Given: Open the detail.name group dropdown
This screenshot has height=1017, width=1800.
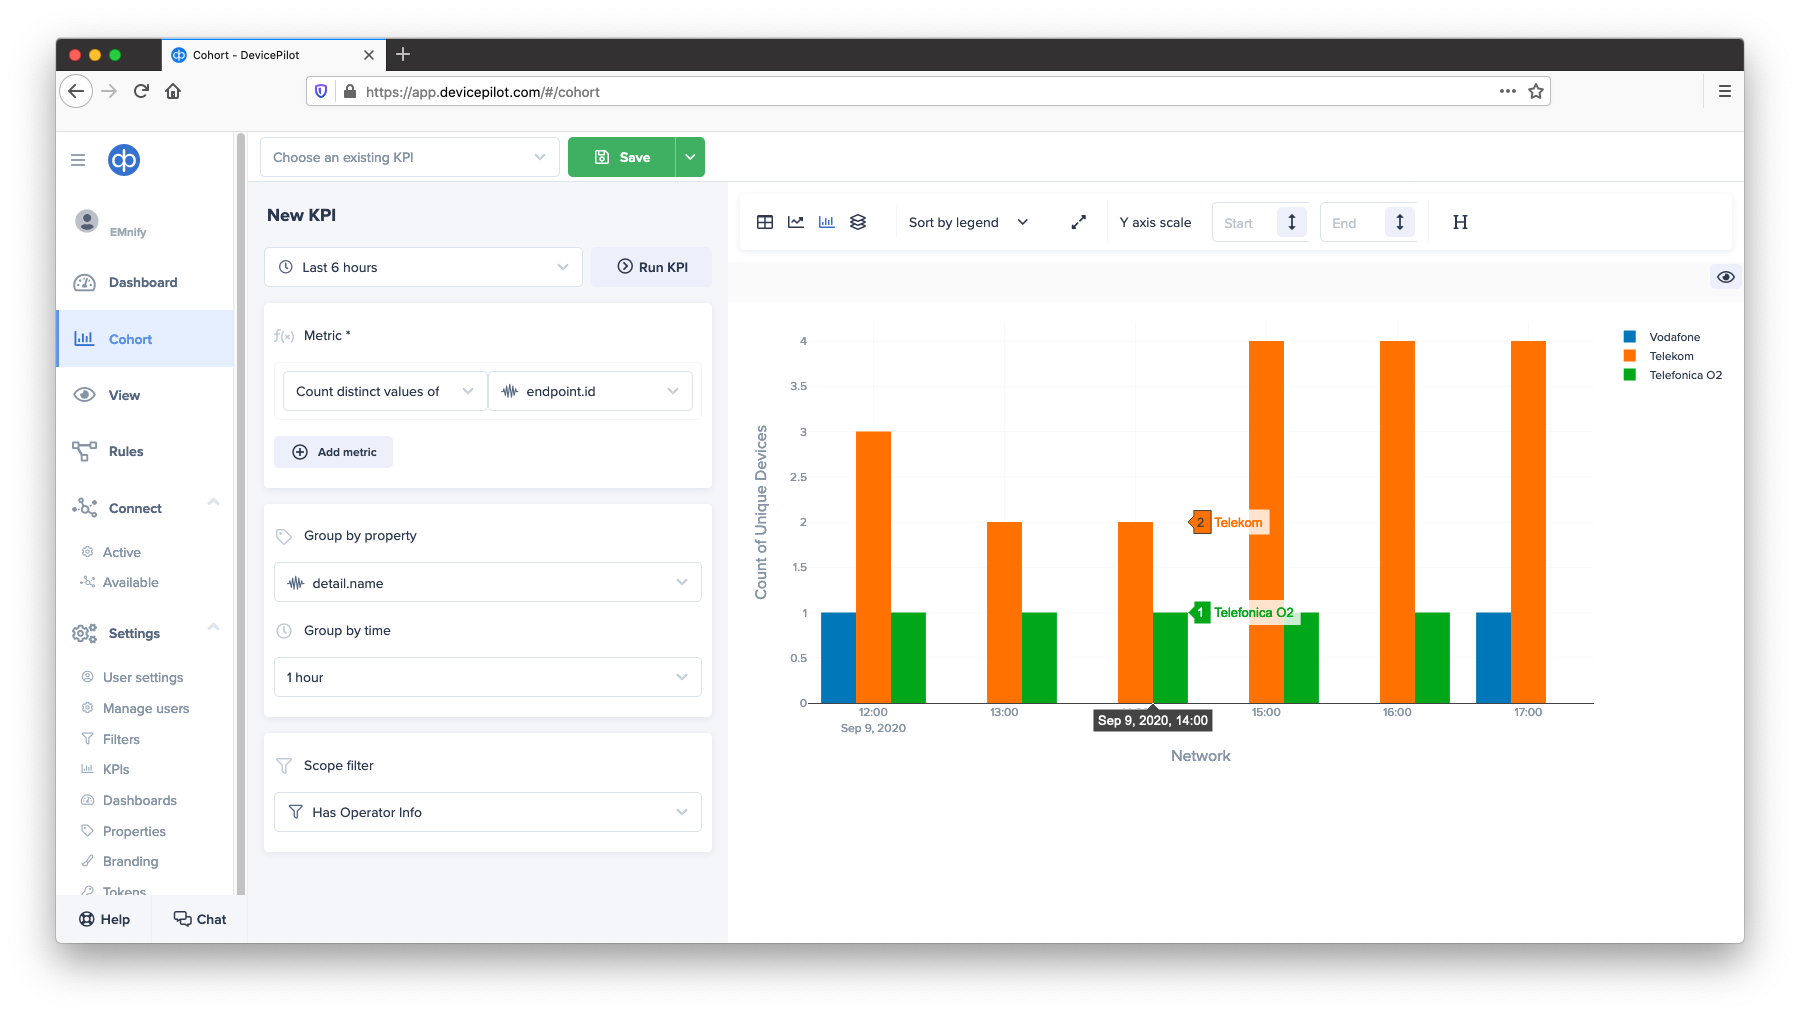Looking at the screenshot, I should click(488, 583).
